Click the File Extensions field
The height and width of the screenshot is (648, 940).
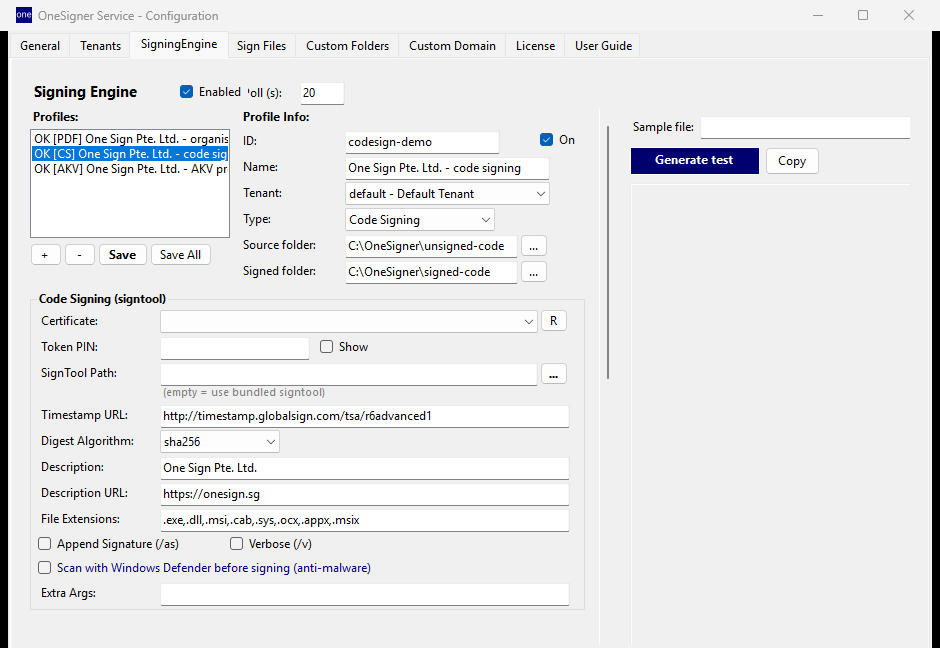(x=364, y=520)
